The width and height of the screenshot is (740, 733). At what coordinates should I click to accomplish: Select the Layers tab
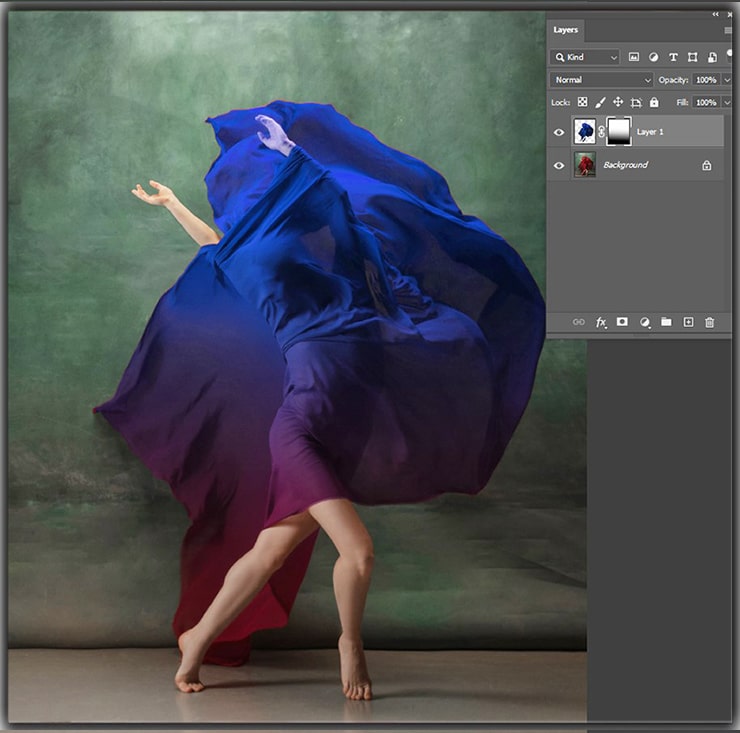(565, 30)
